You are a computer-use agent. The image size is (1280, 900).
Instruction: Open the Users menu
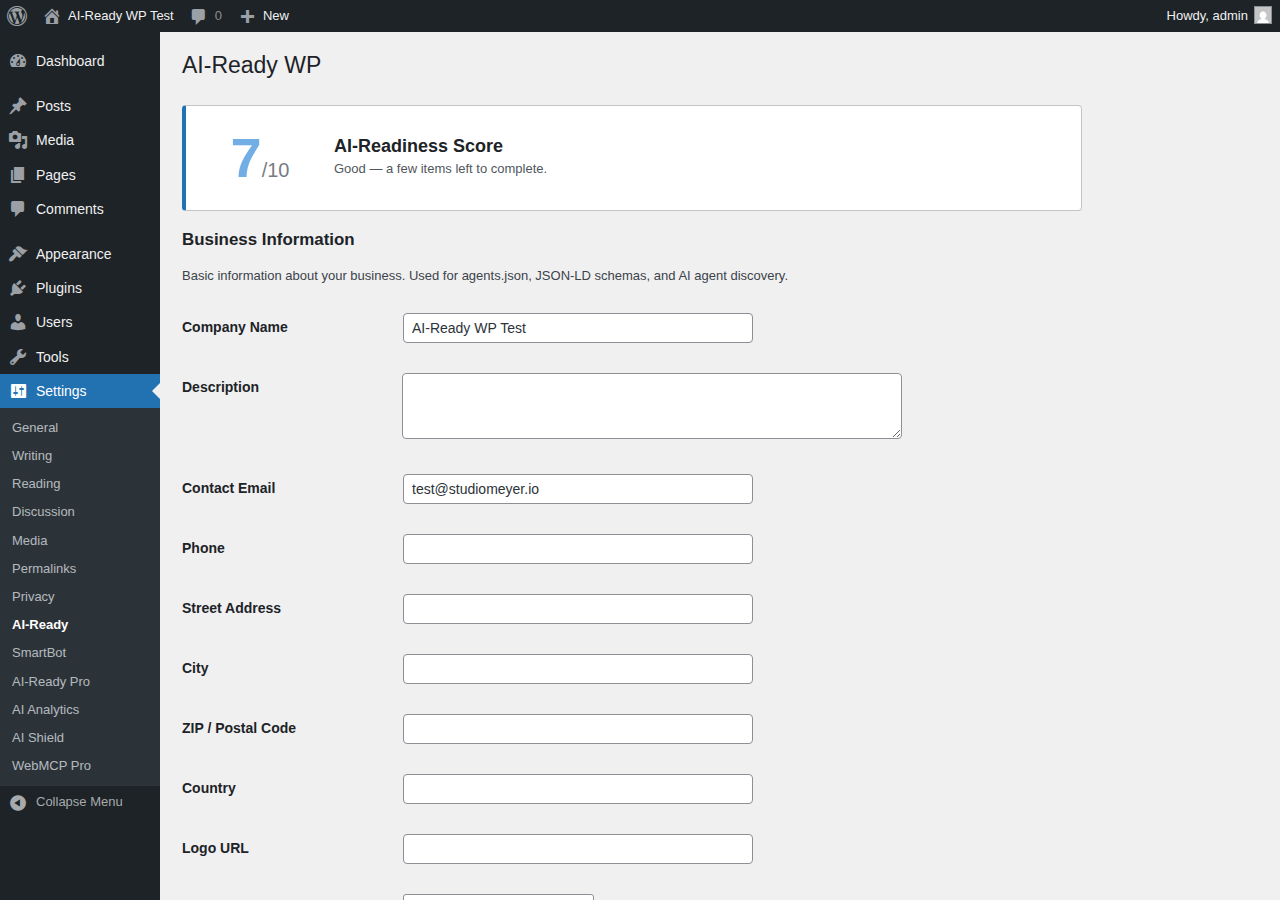point(80,322)
